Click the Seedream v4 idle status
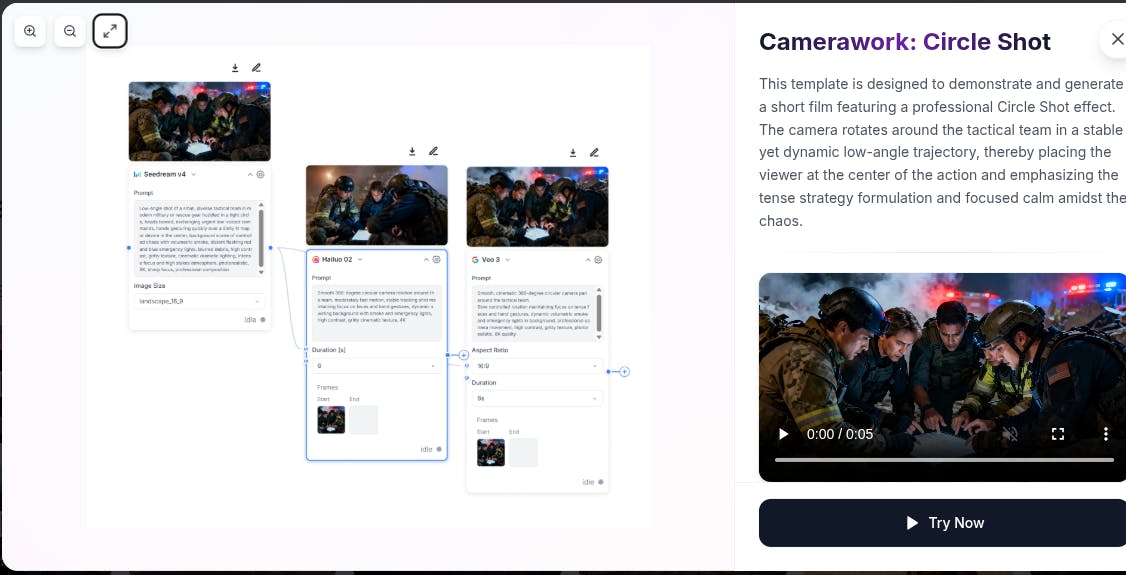 pyautogui.click(x=254, y=319)
